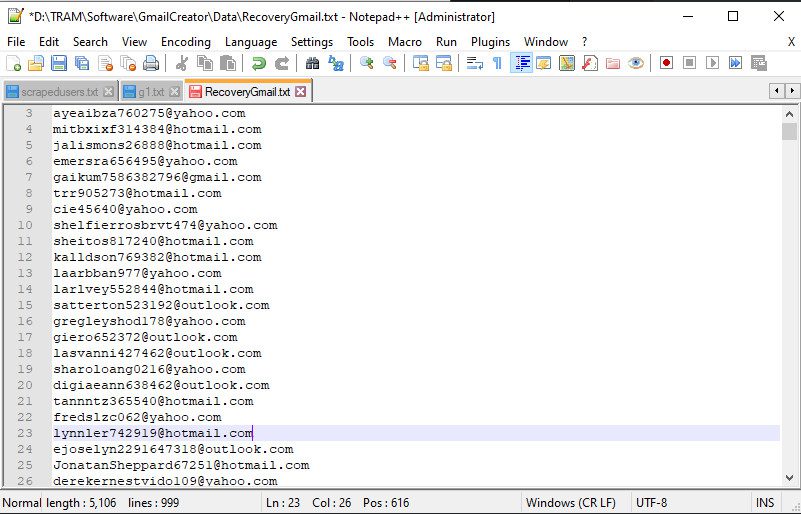Click the New file toolbar icon

pyautogui.click(x=13, y=63)
